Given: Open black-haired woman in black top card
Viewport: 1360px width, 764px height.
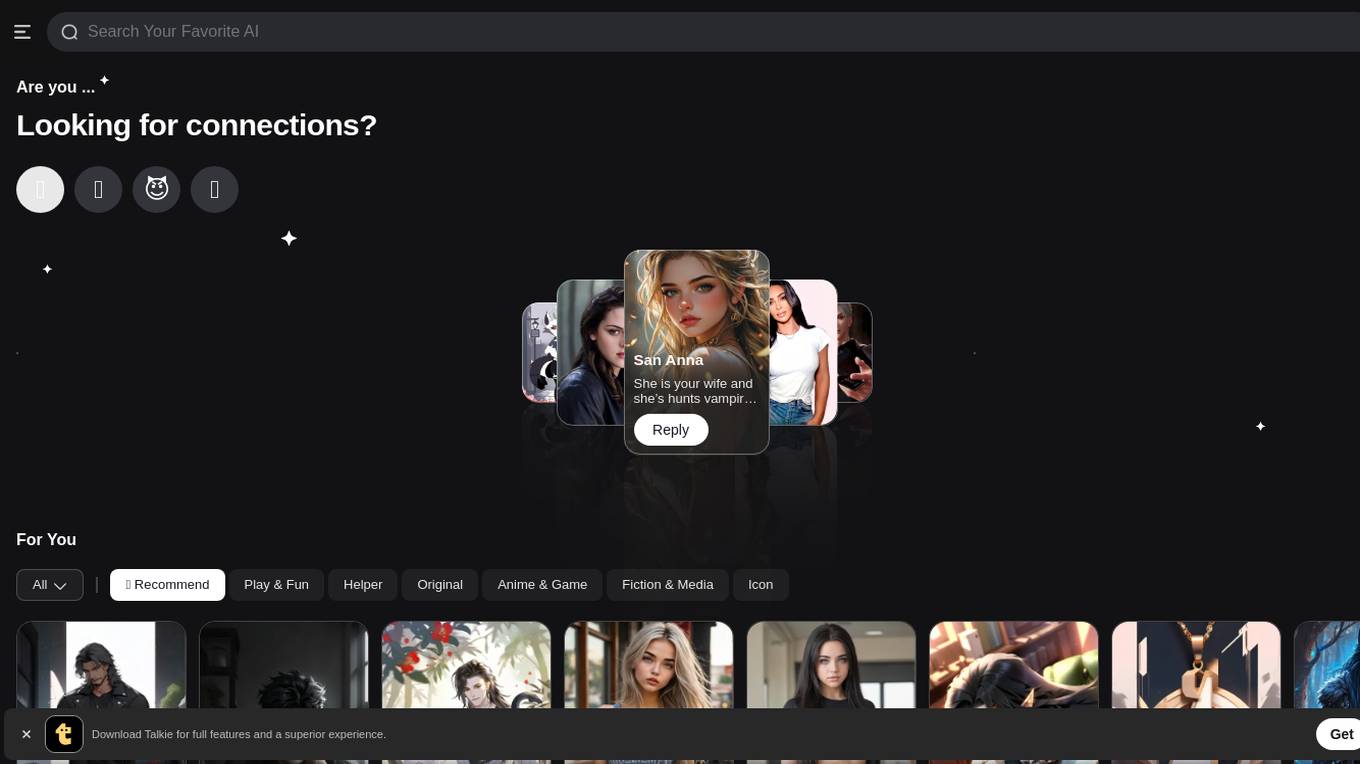Looking at the screenshot, I should pyautogui.click(x=831, y=665).
